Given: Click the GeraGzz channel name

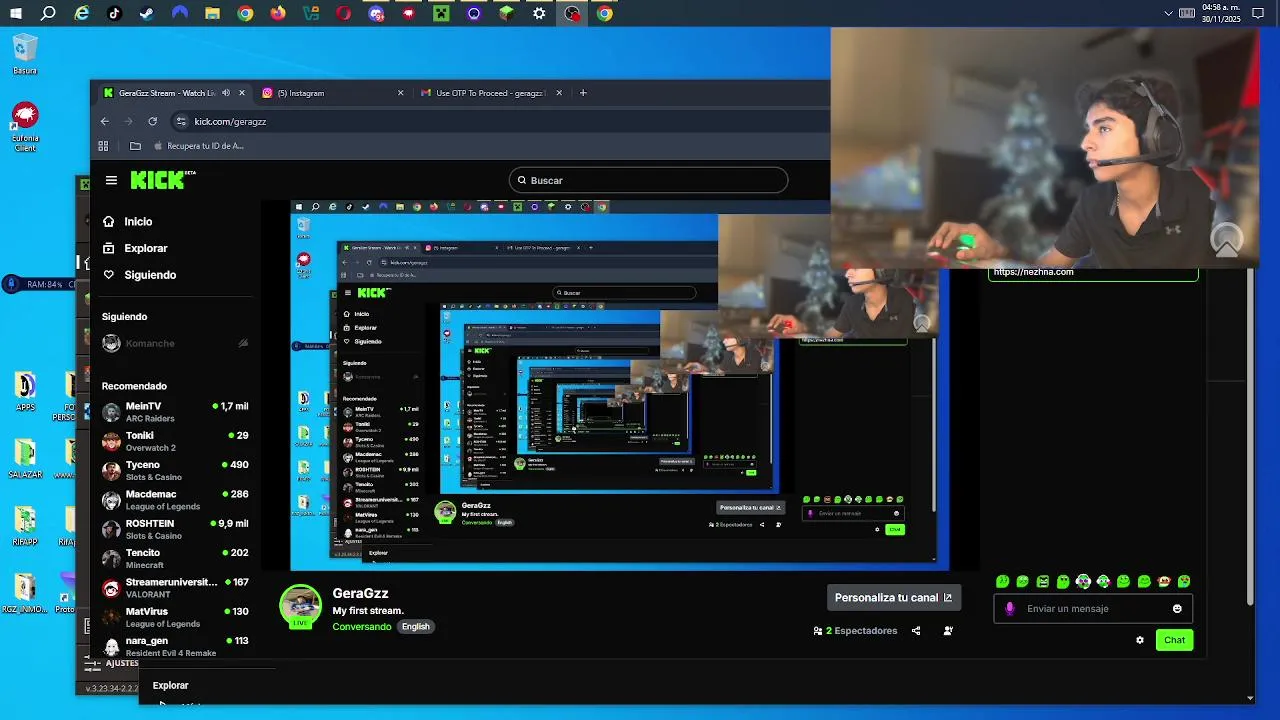Looking at the screenshot, I should click(x=360, y=593).
